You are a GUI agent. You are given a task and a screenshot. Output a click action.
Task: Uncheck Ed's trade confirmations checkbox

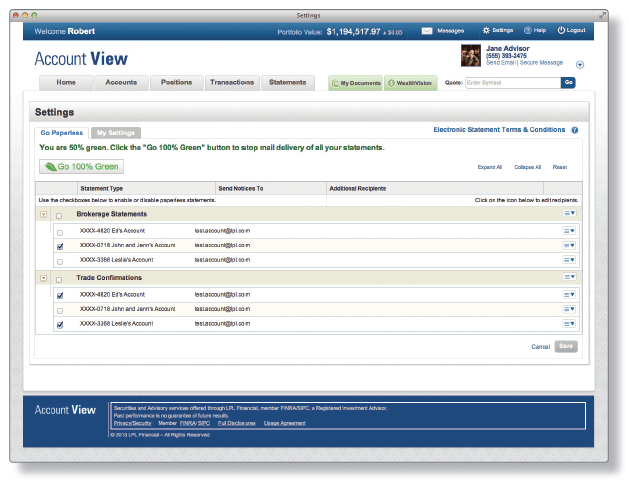60,296
